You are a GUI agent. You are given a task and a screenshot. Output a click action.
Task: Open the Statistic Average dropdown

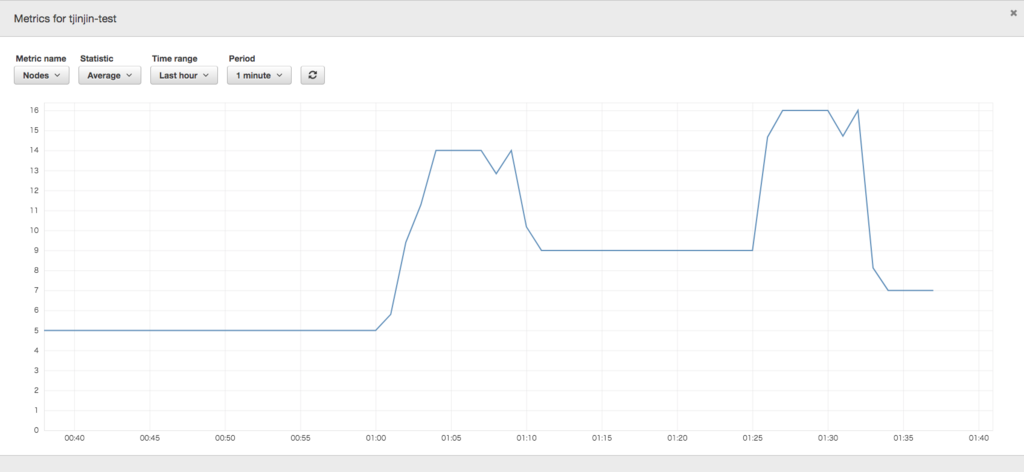click(110, 75)
